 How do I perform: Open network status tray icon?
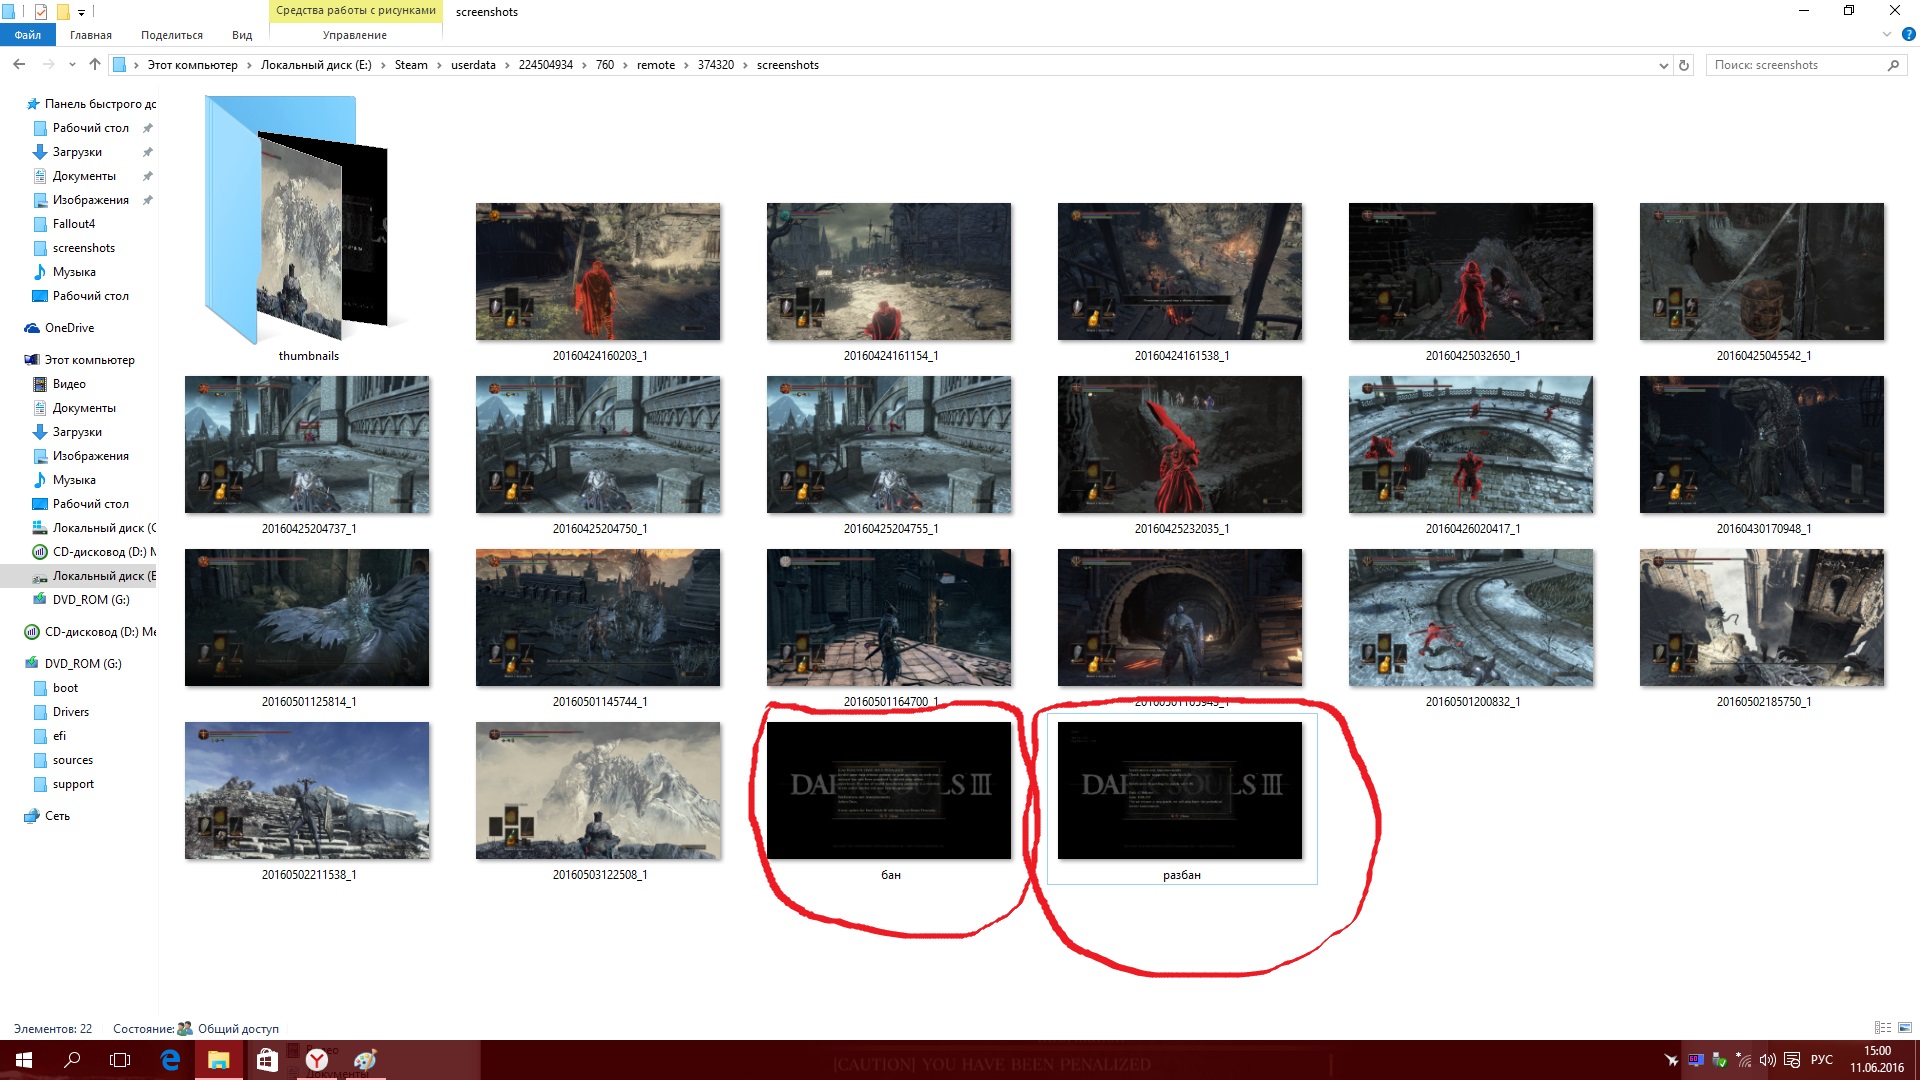1744,1060
